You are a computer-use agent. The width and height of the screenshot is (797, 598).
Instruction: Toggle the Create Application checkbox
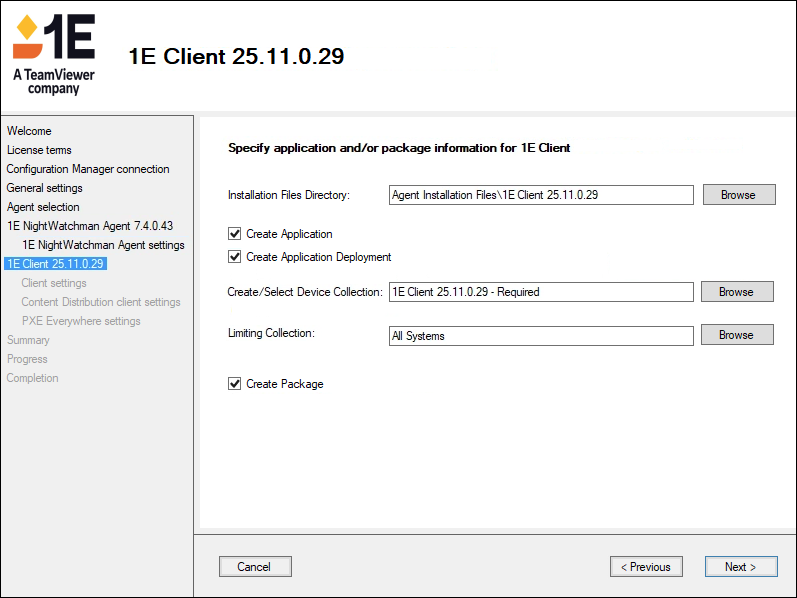pyautogui.click(x=235, y=234)
